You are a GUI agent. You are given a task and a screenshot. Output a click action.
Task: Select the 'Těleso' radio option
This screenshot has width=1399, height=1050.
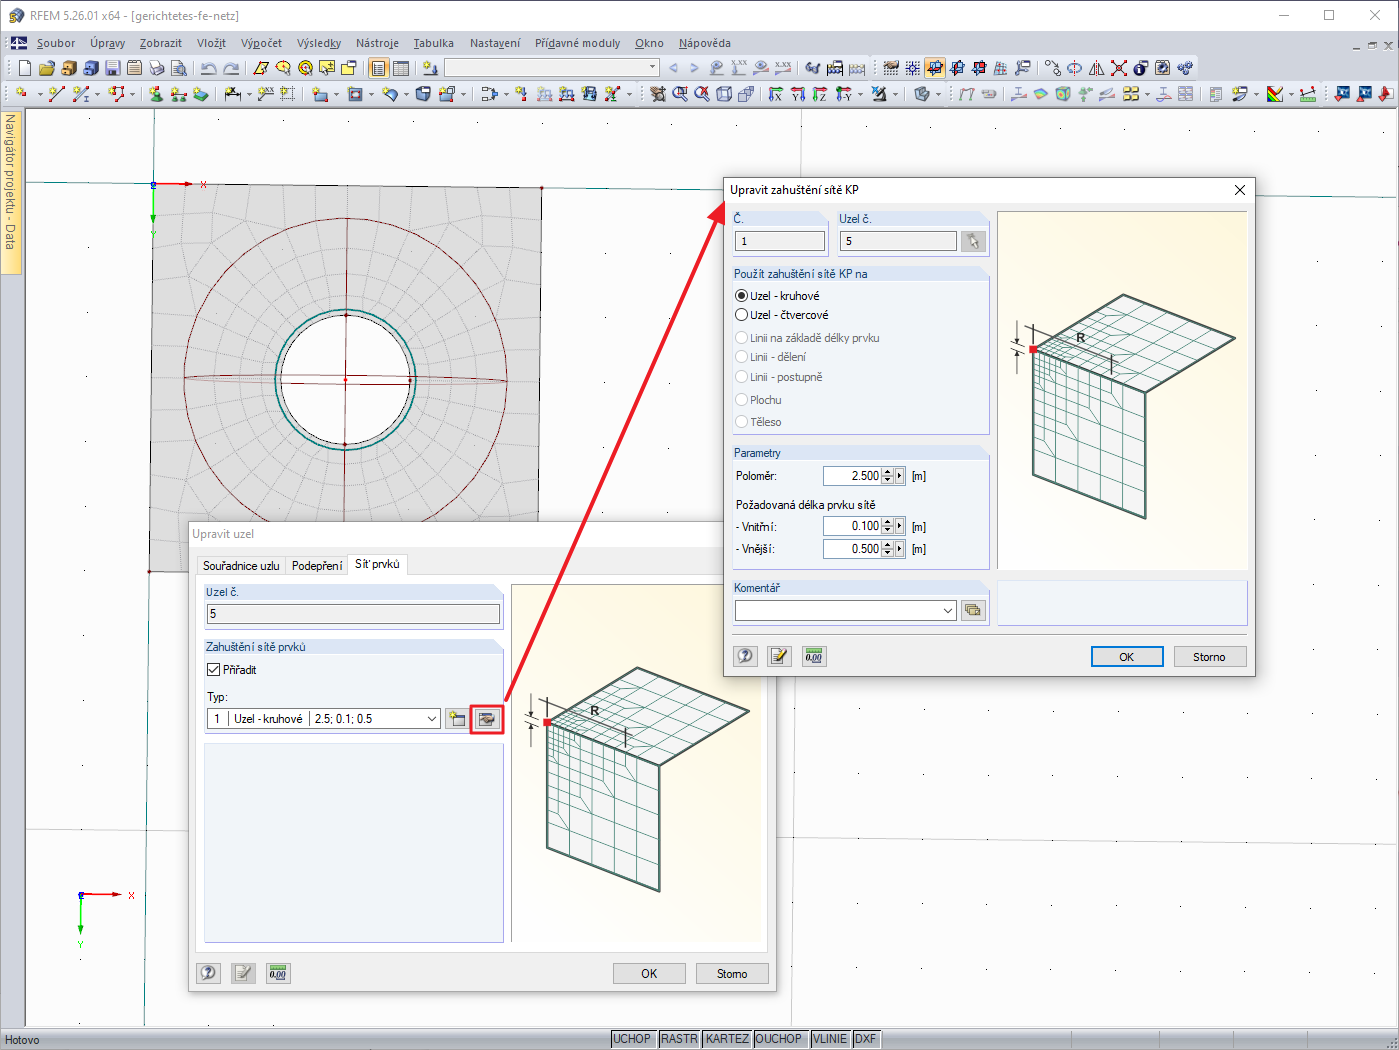pyautogui.click(x=742, y=422)
